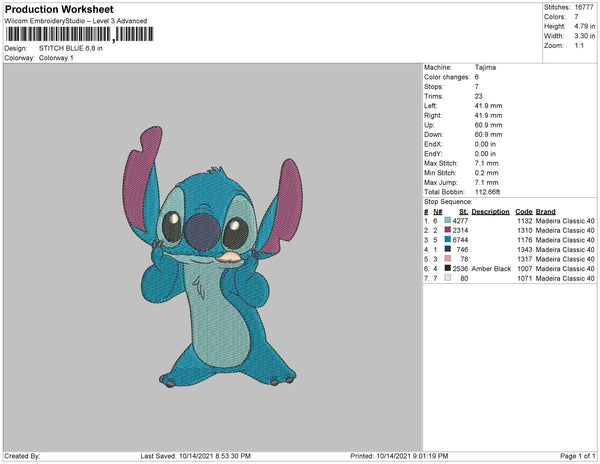
Task: Click the 'EndX:' value 0.00 in
Action: (485, 144)
